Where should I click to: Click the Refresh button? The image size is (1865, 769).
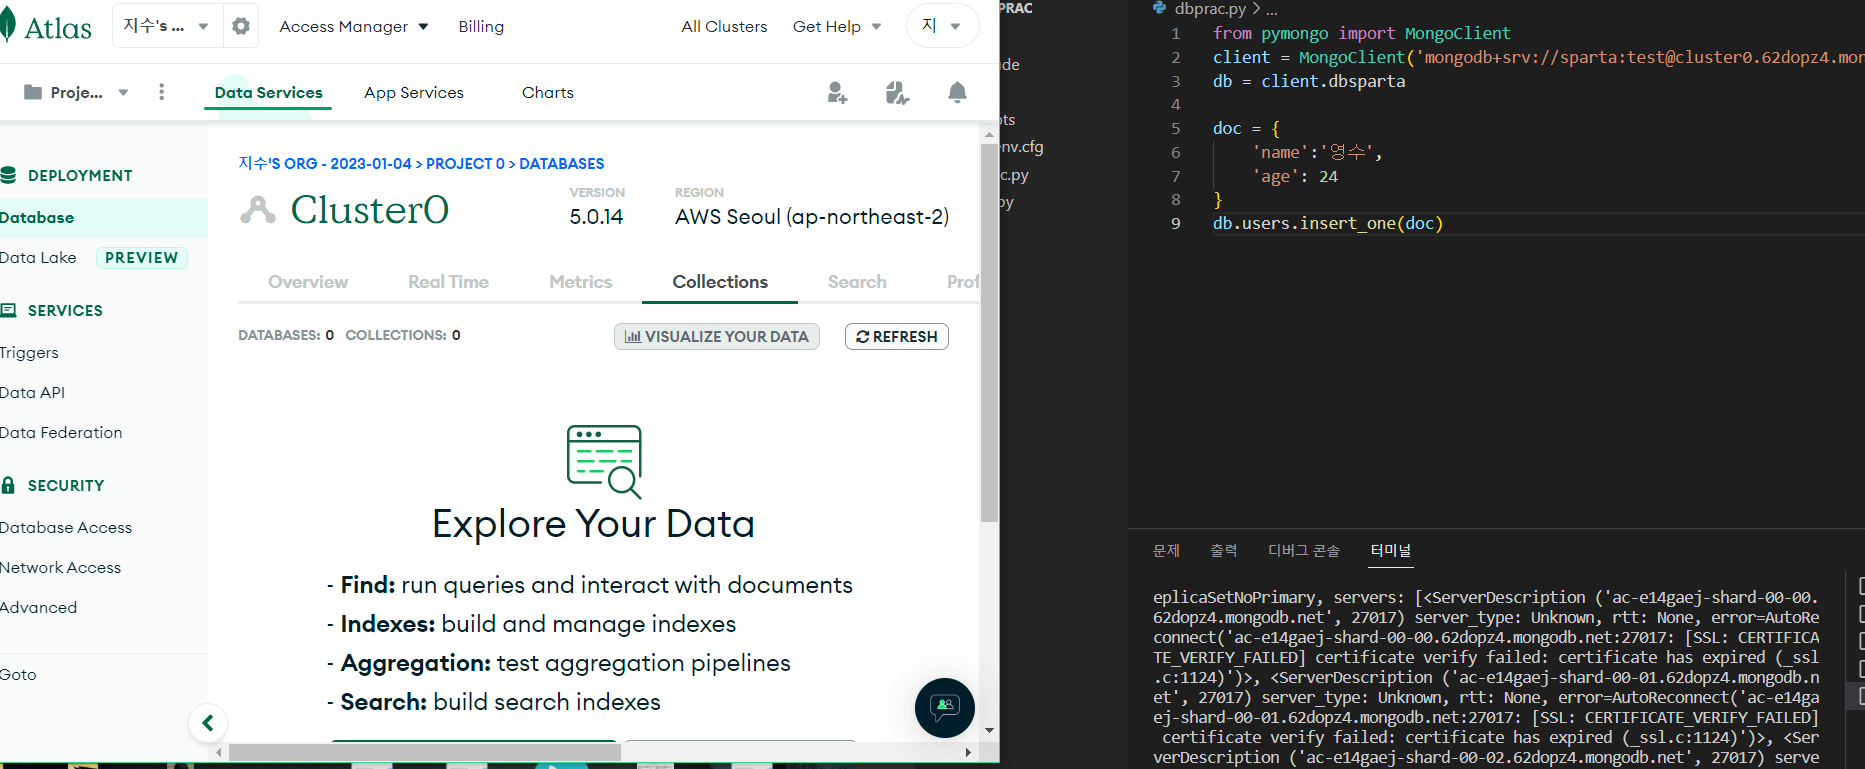[x=897, y=337]
